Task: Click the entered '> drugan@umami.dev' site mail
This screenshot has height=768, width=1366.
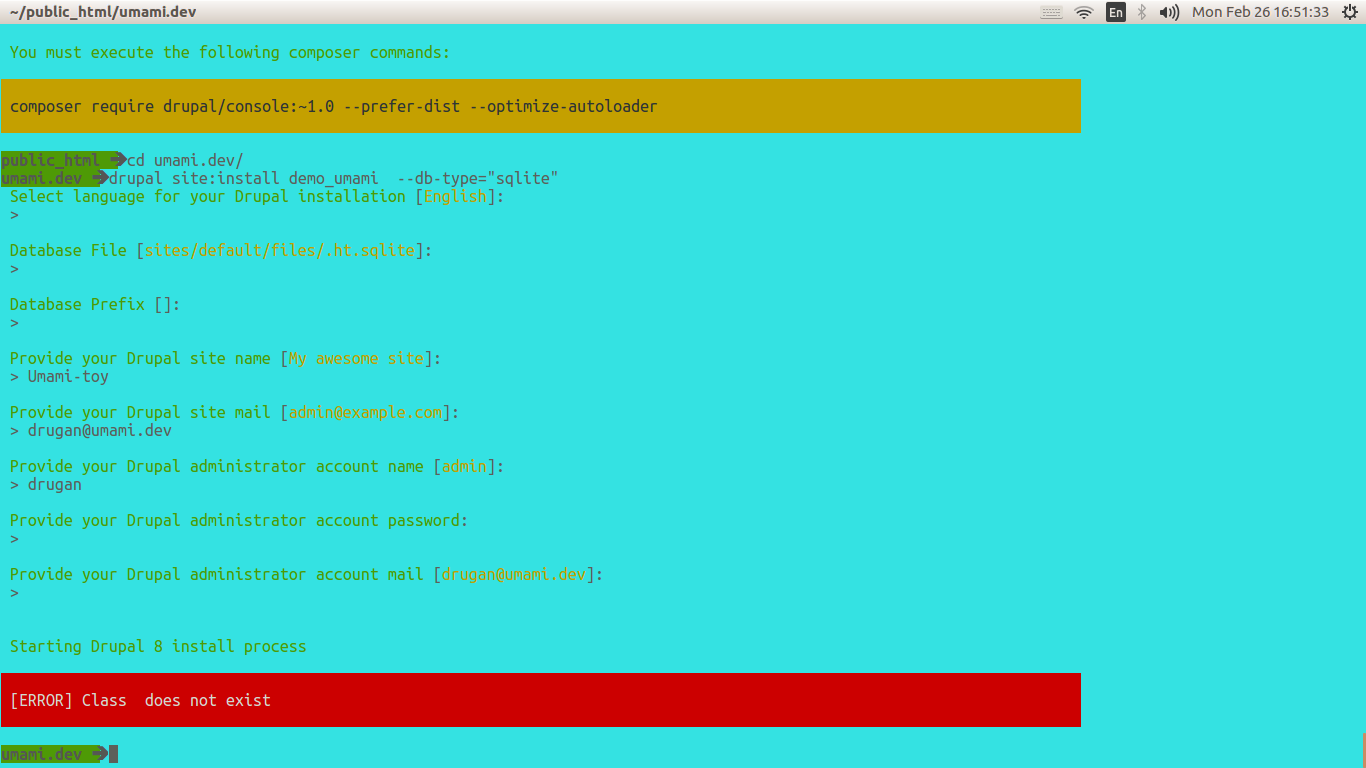Action: (91, 430)
